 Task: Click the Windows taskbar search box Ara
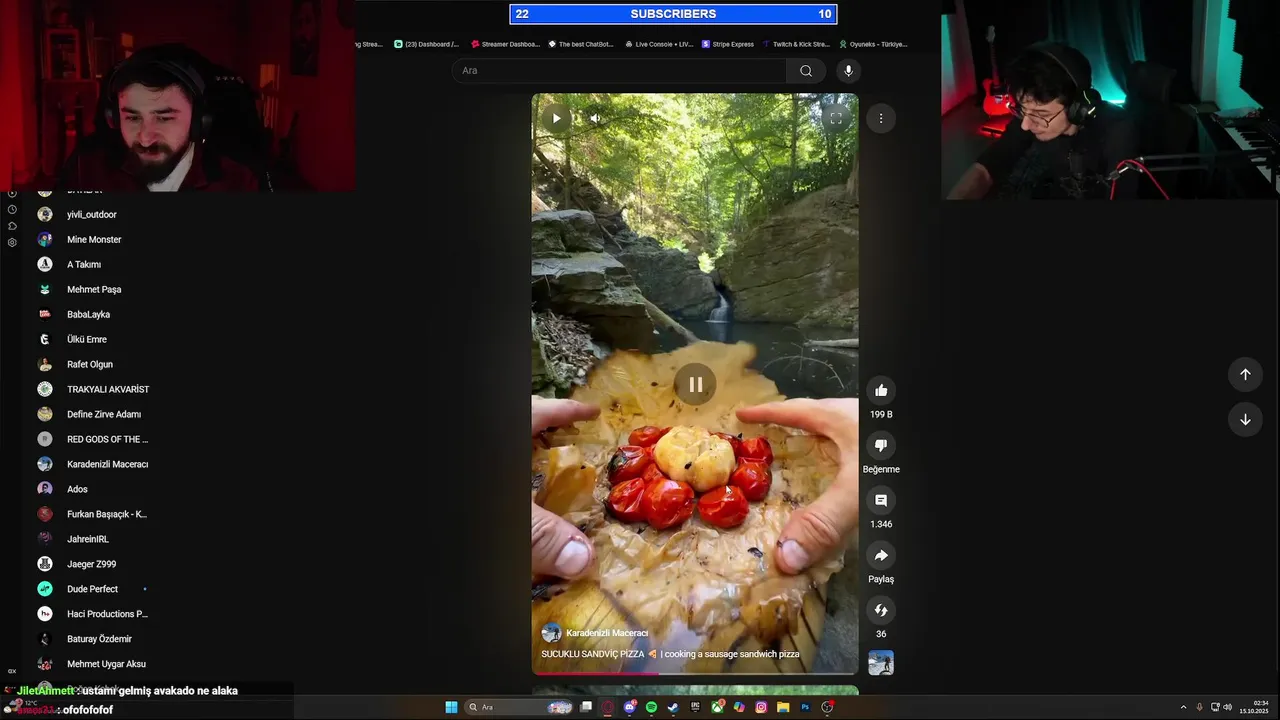click(520, 707)
